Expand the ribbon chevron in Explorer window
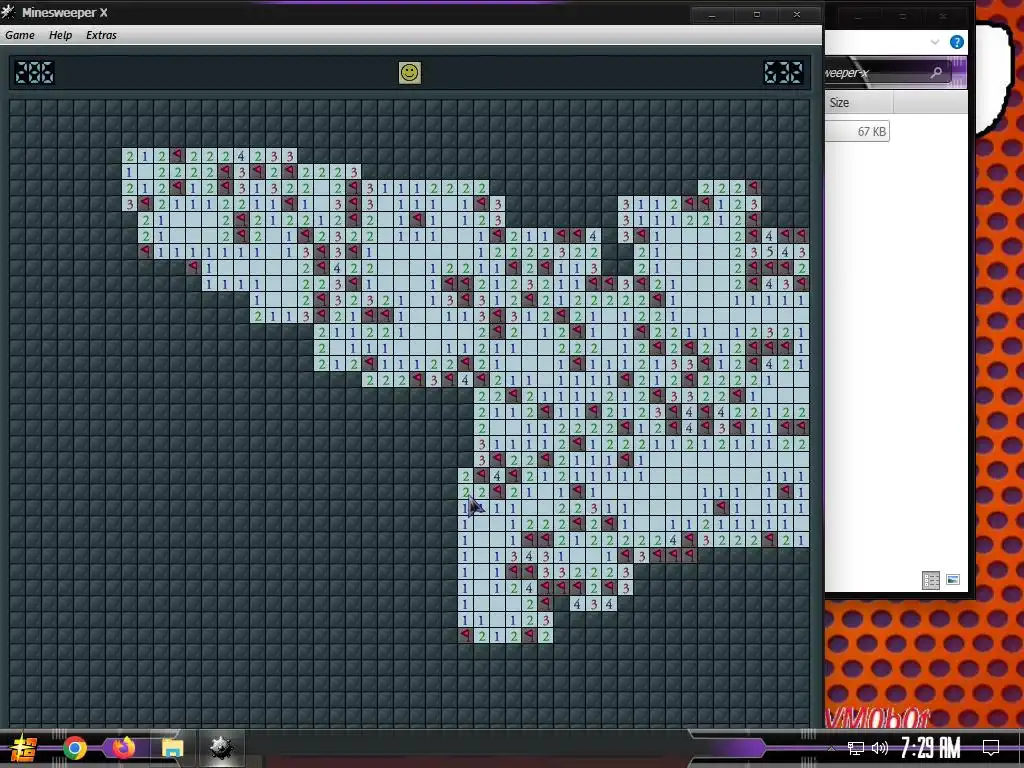The width and height of the screenshot is (1024, 768). tap(935, 42)
